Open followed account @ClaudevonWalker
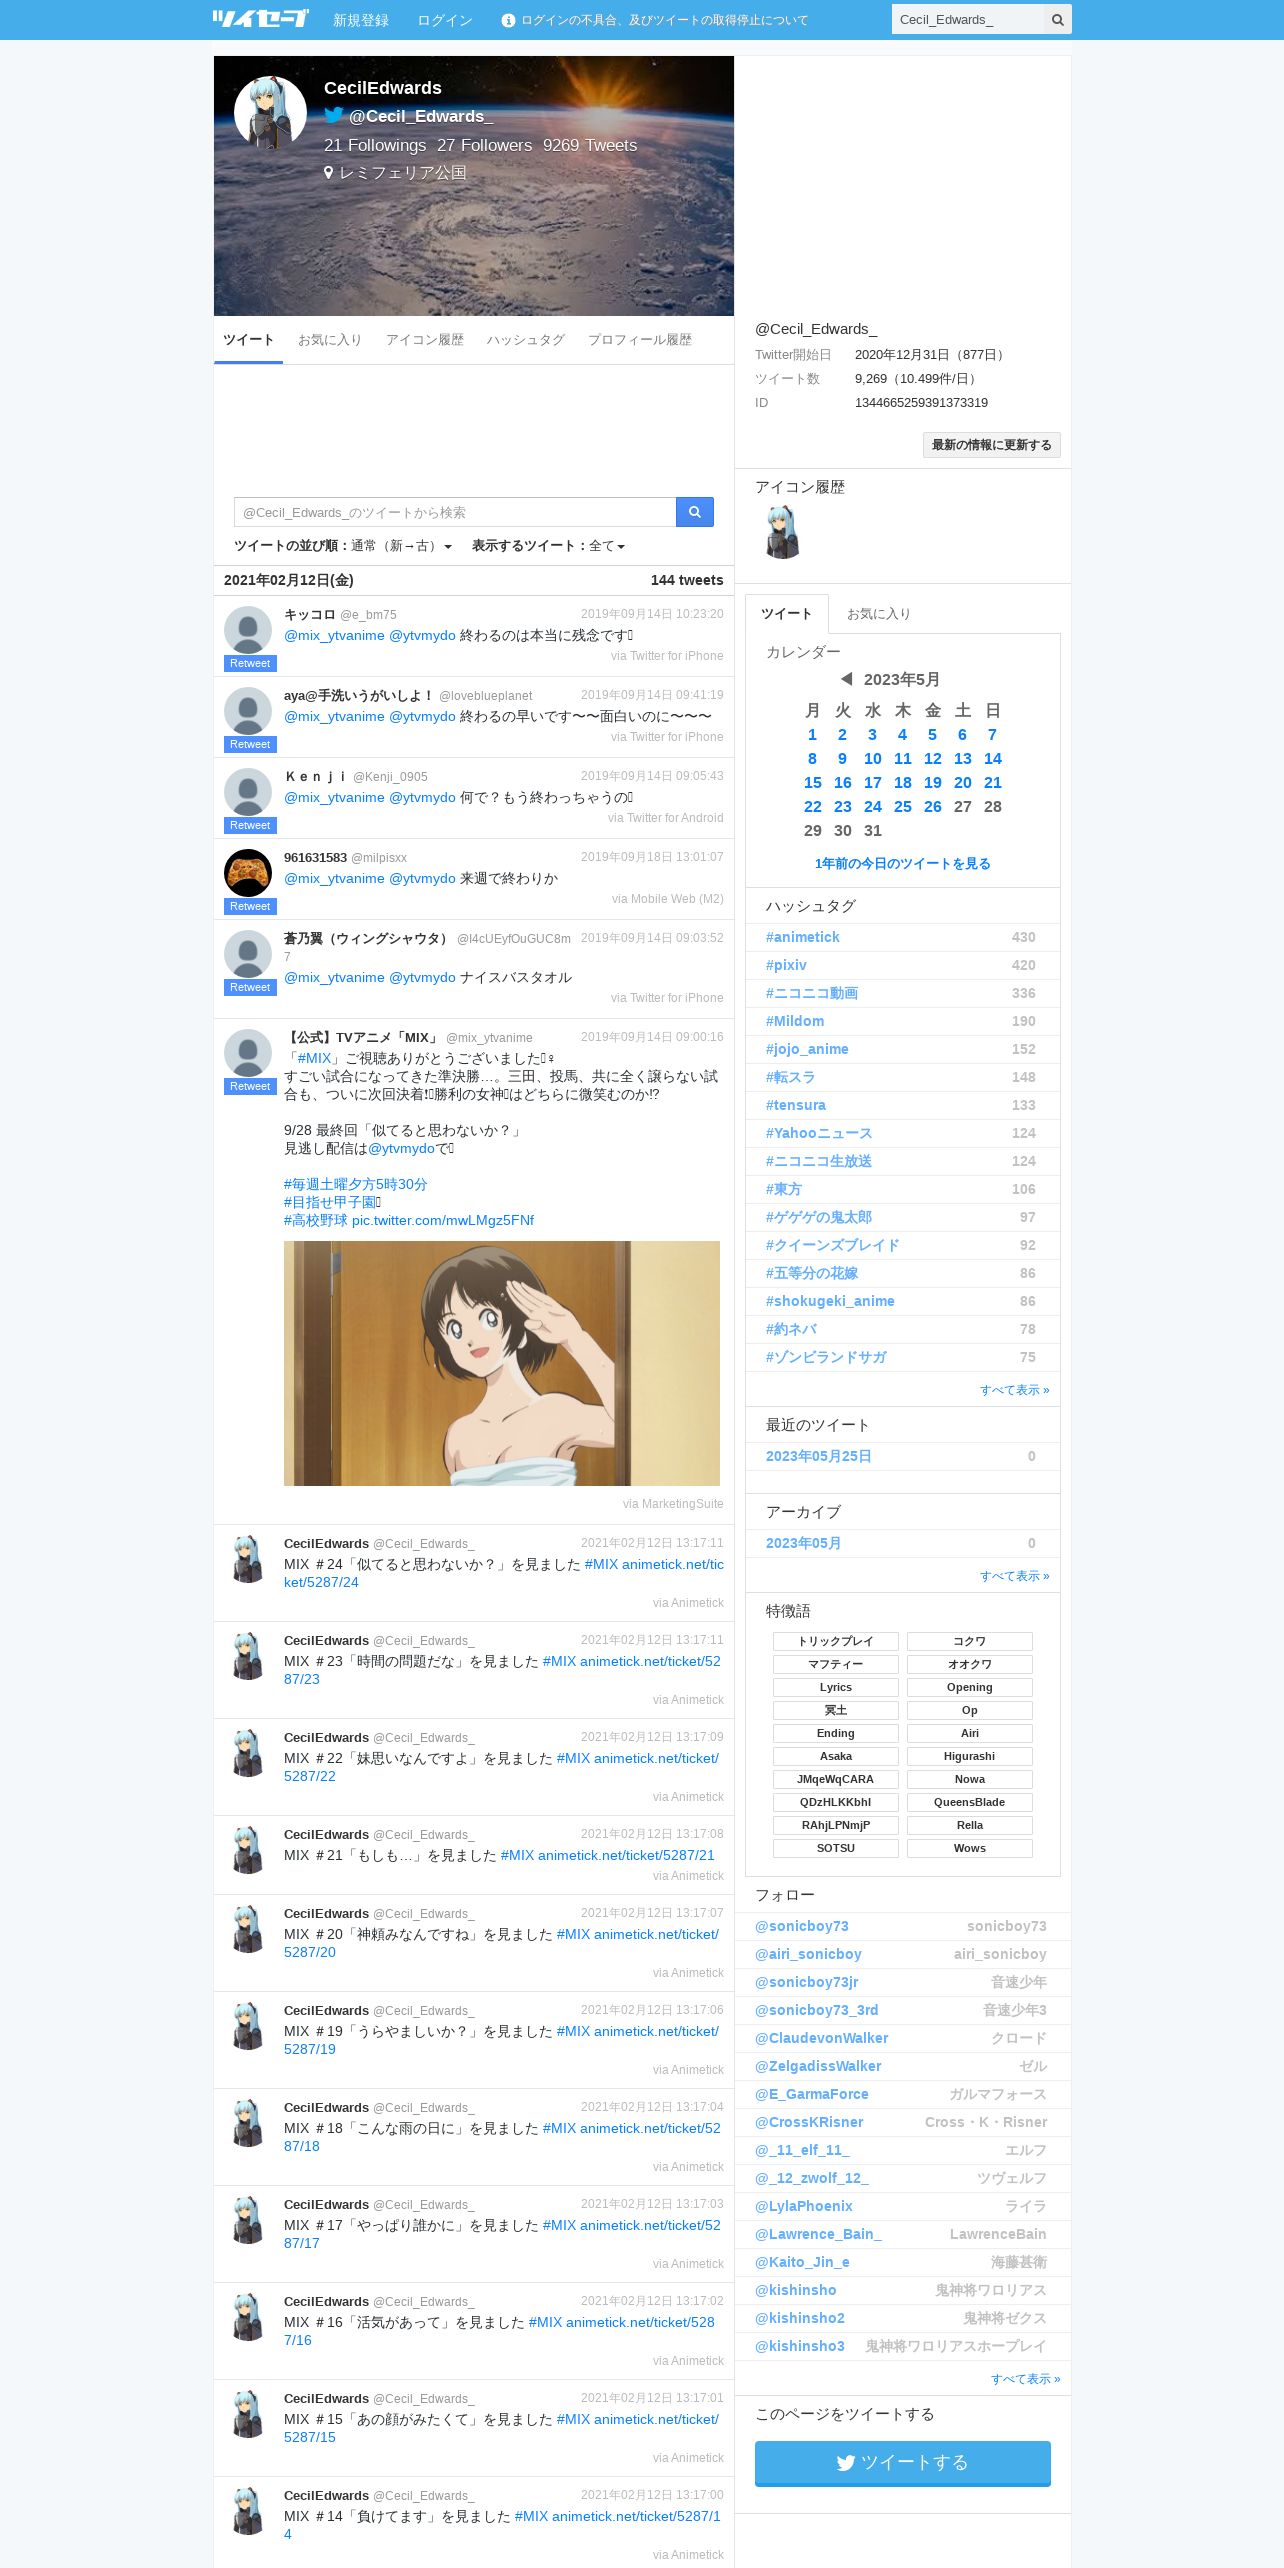The height and width of the screenshot is (2568, 1284). pos(822,2038)
